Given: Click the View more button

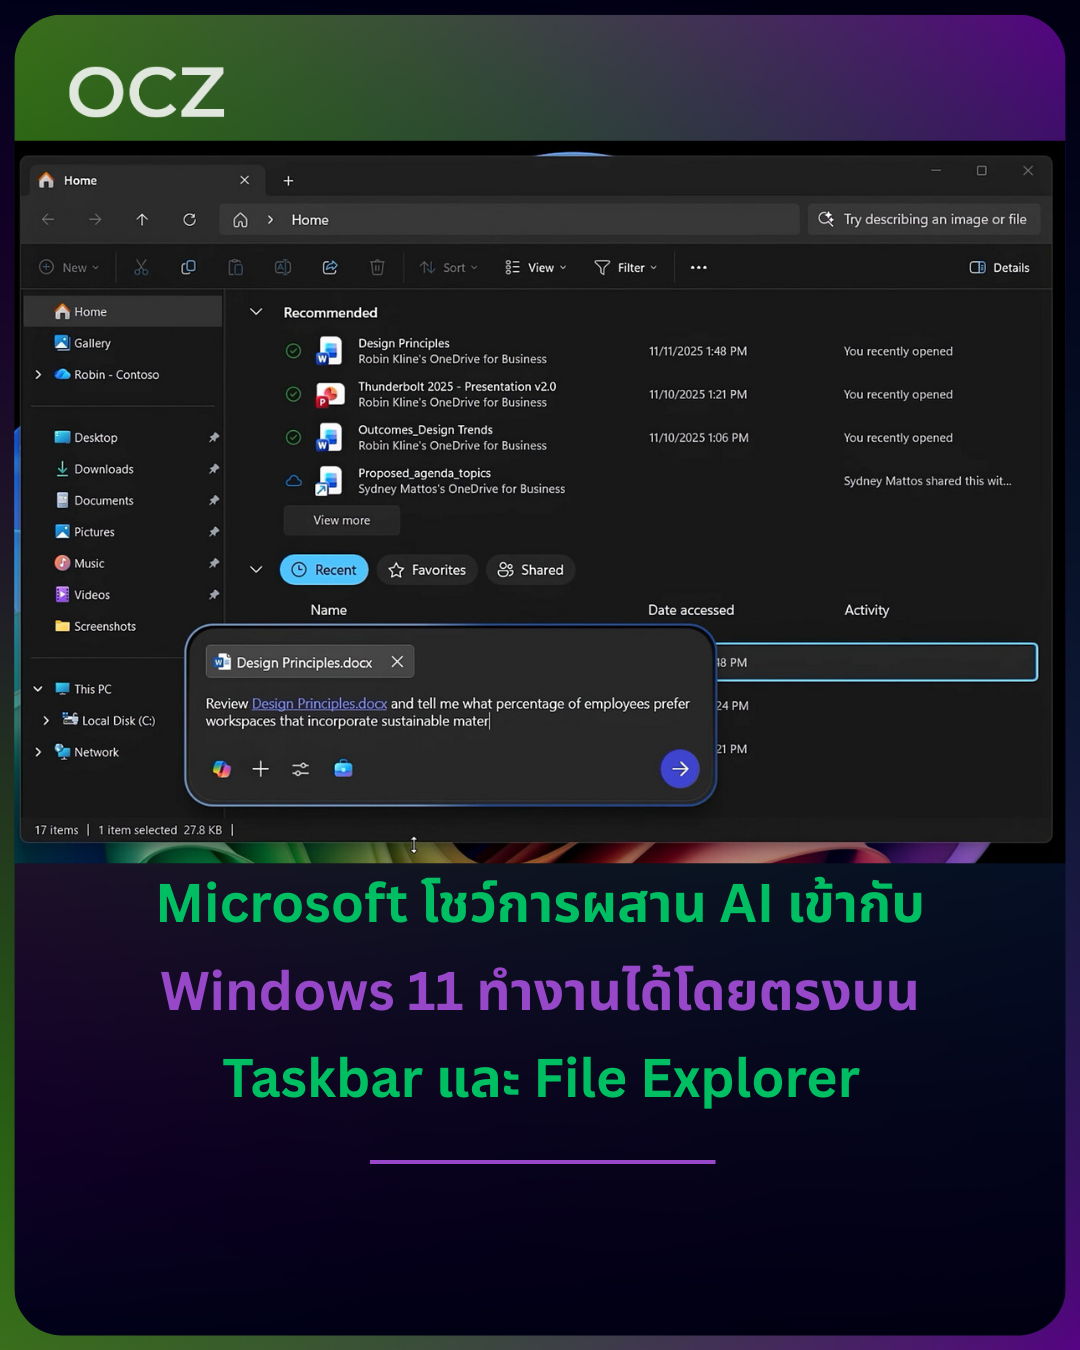Looking at the screenshot, I should click(342, 520).
